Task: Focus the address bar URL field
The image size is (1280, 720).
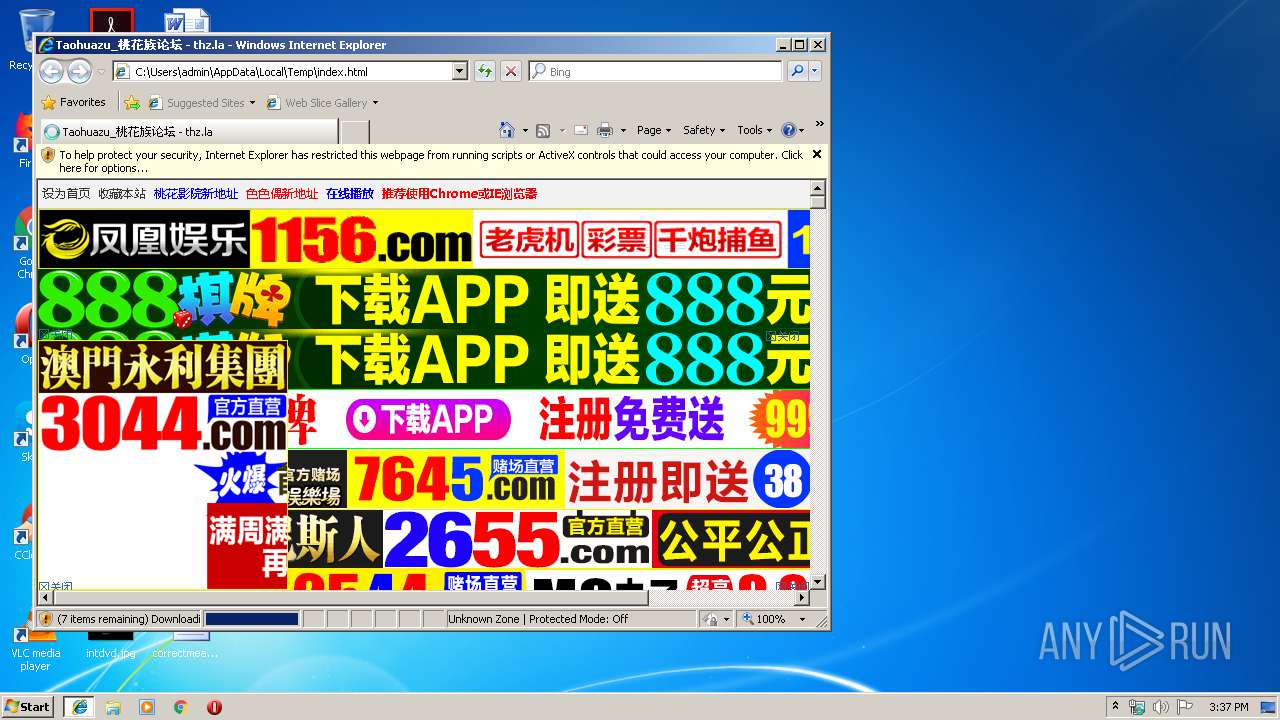Action: tap(291, 71)
